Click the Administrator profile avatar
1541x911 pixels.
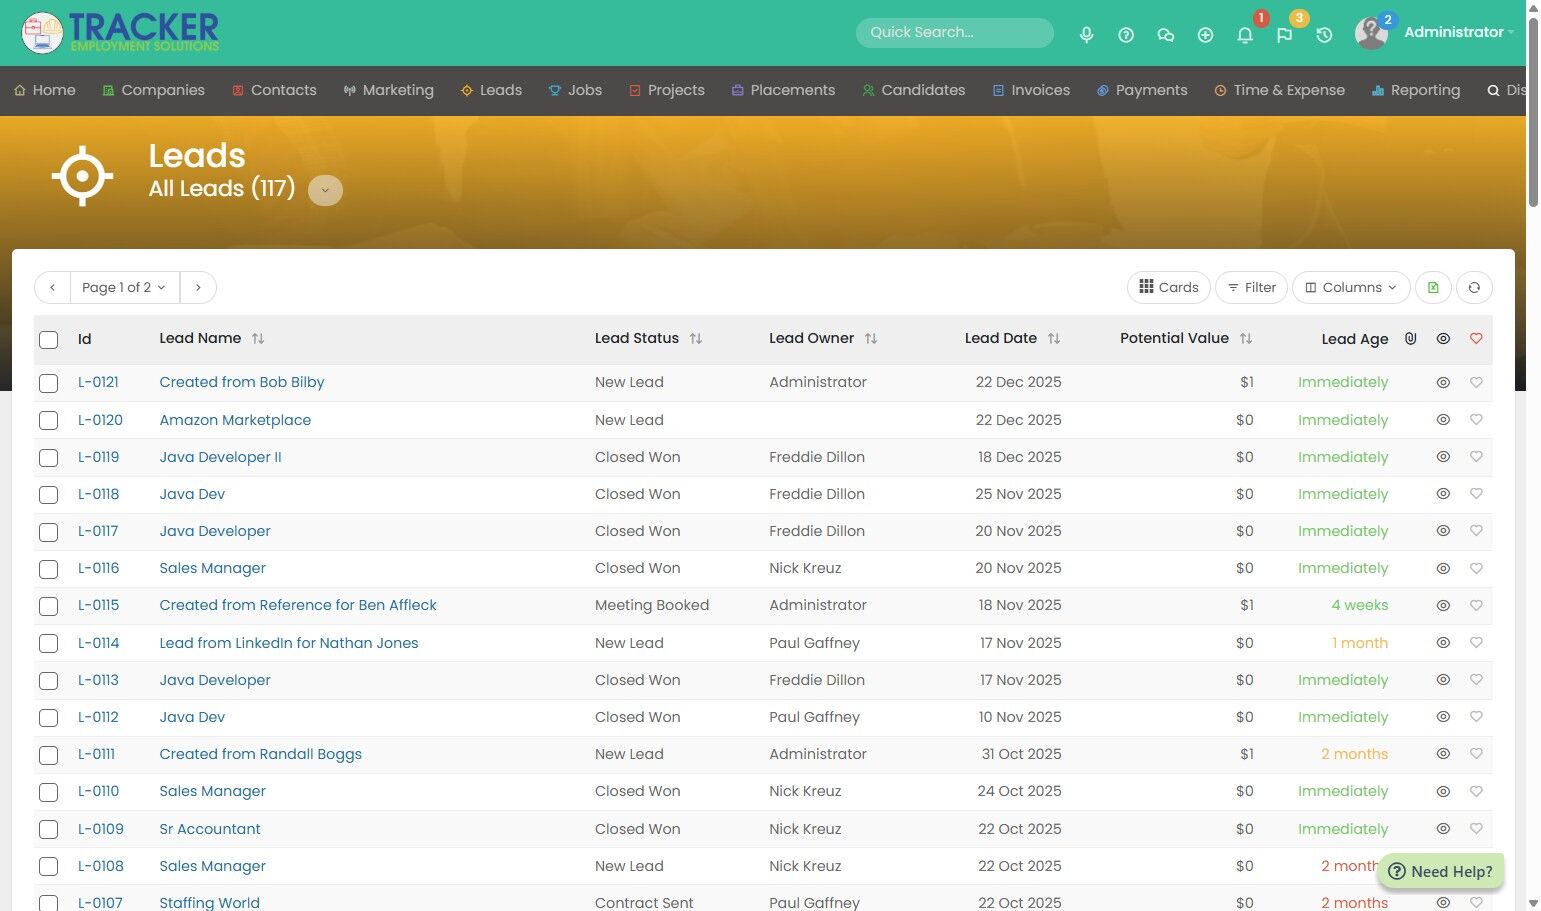[1371, 33]
